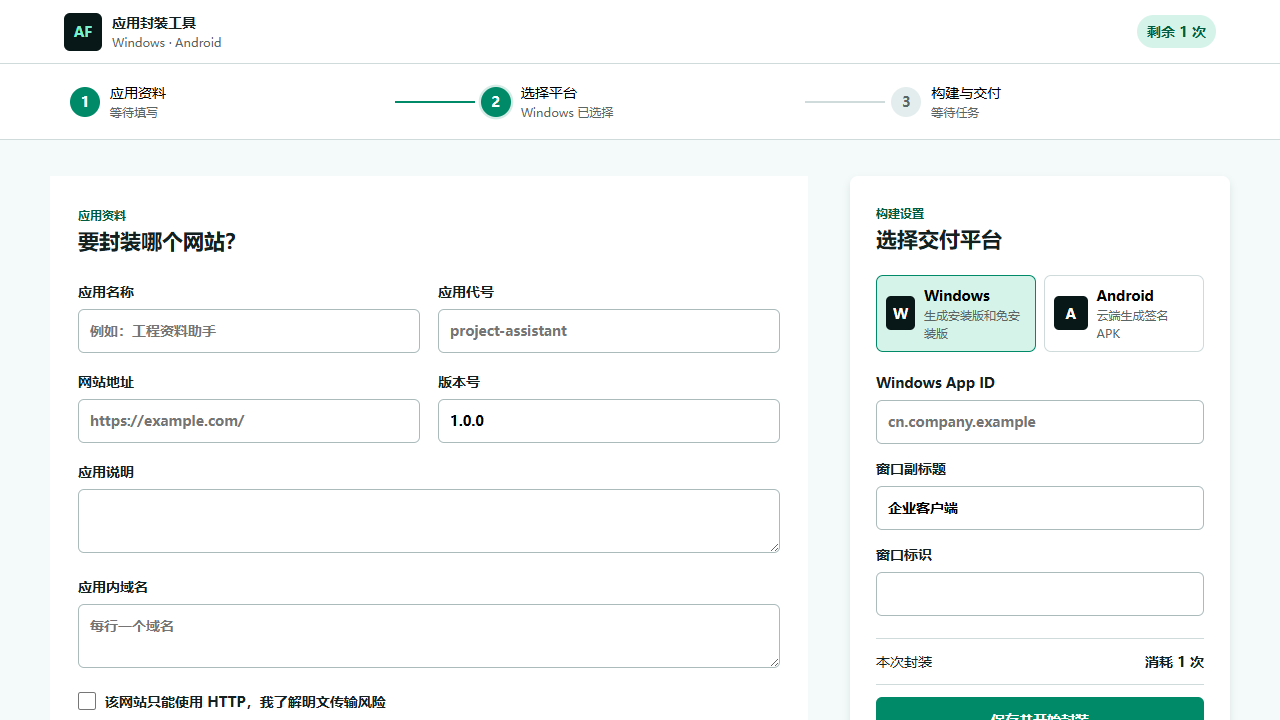Click the Windows W platform icon
This screenshot has height=720, width=1280.
tap(900, 313)
